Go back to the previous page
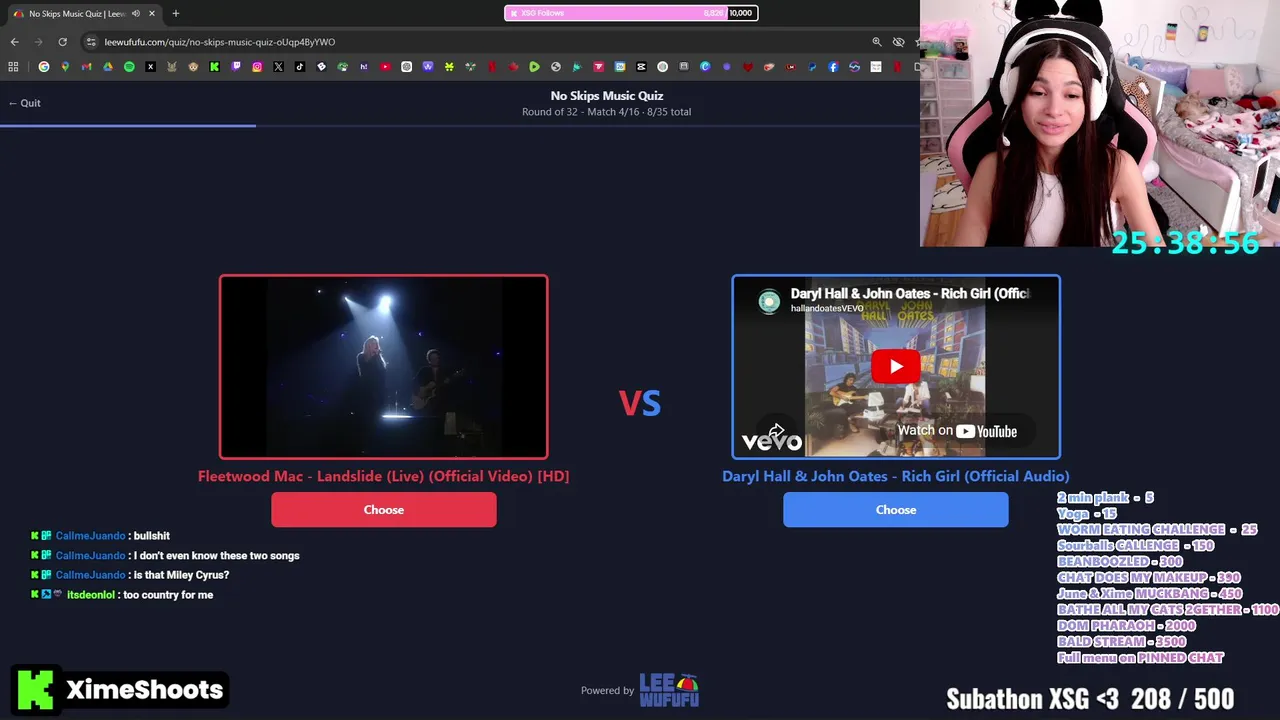The height and width of the screenshot is (720, 1280). click(14, 42)
